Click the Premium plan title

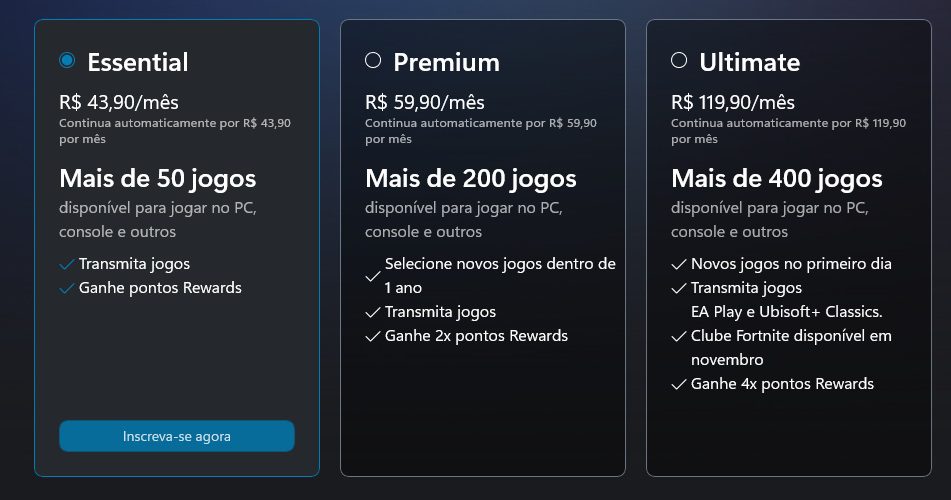(x=446, y=62)
